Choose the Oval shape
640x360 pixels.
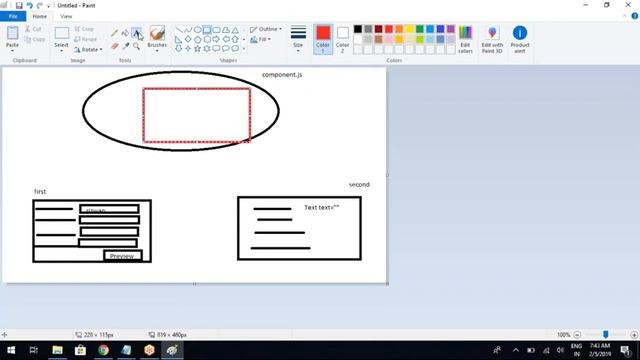click(x=197, y=30)
